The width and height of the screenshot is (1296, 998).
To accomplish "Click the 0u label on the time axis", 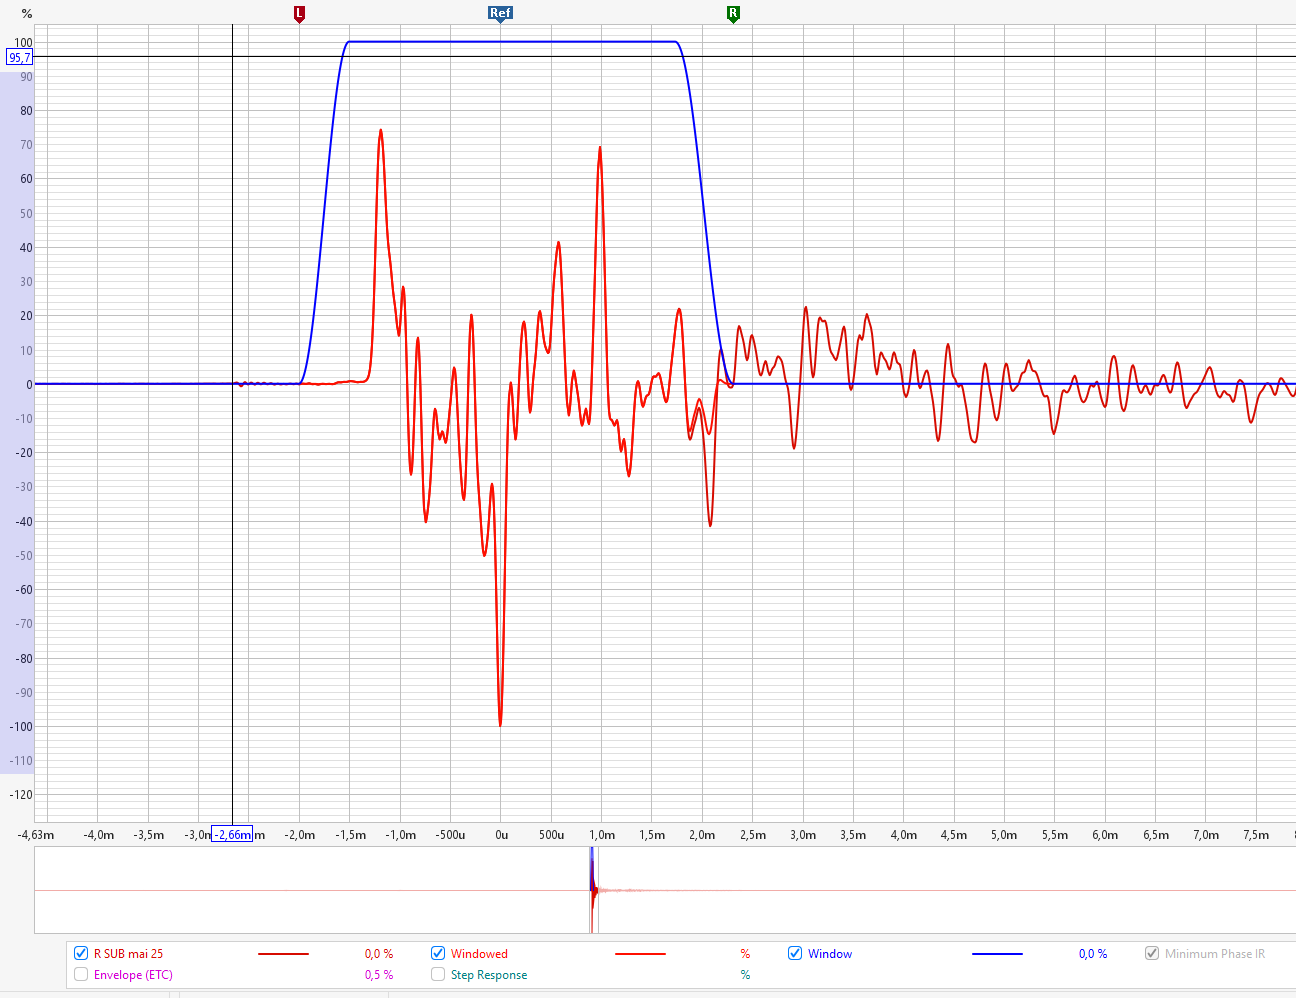I will pos(501,835).
